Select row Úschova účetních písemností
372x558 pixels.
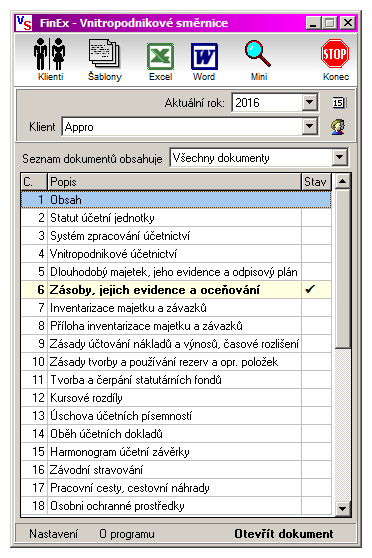176,416
